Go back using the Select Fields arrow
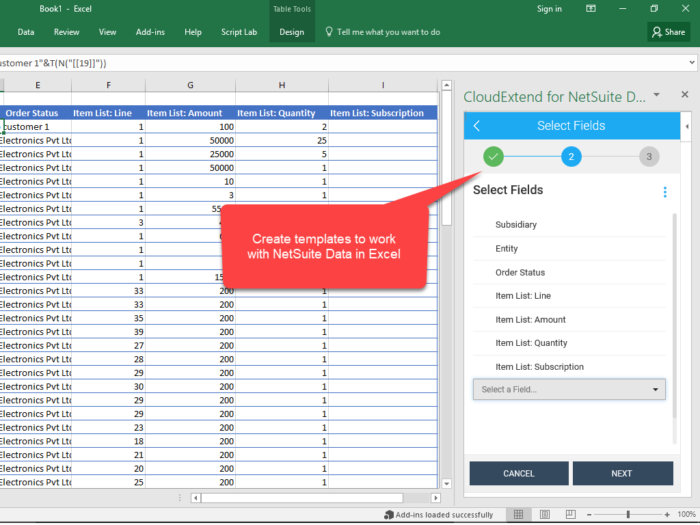 (477, 126)
